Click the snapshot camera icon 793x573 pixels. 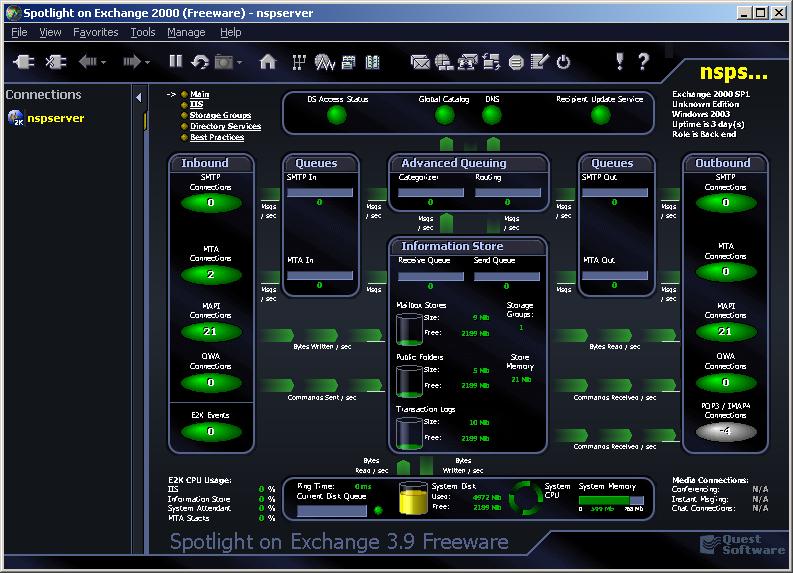point(224,62)
